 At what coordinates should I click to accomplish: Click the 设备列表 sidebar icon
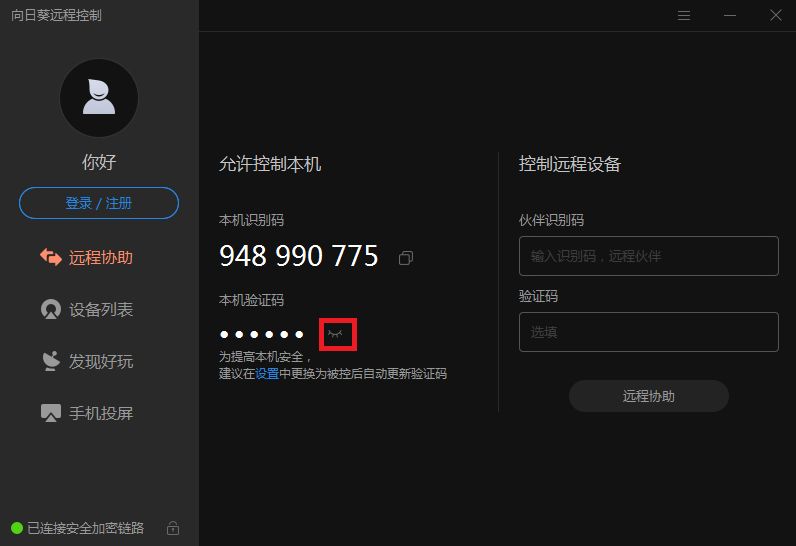point(51,310)
